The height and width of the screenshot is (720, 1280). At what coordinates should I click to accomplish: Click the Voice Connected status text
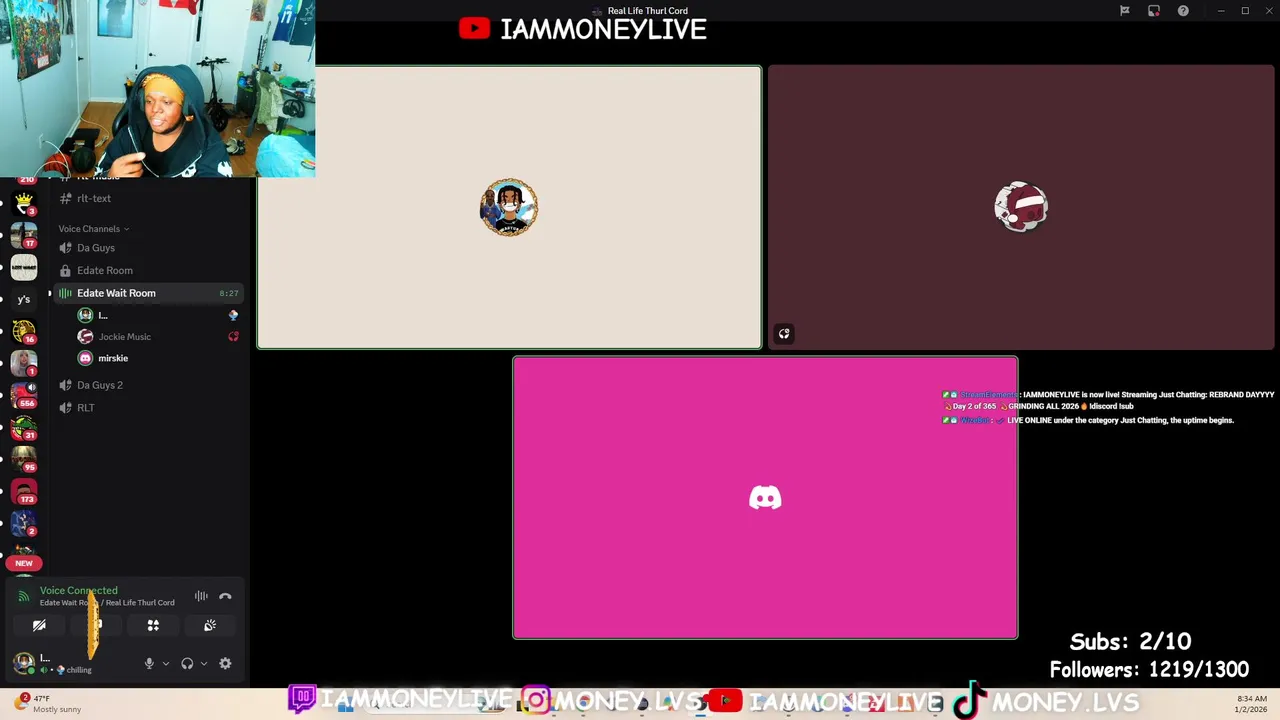click(78, 591)
